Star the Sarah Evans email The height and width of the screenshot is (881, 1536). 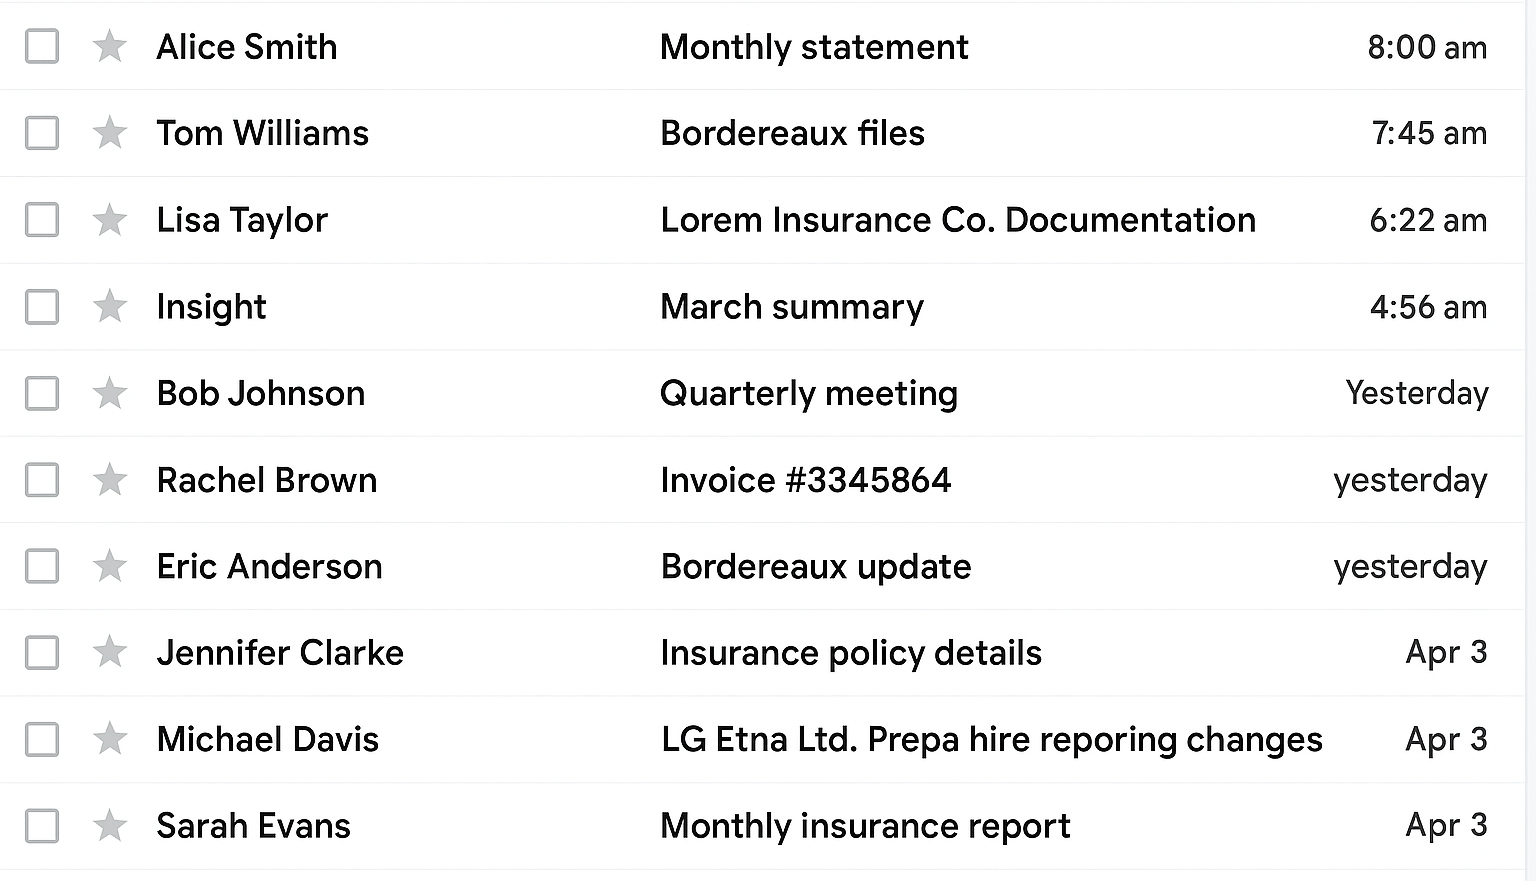click(109, 826)
